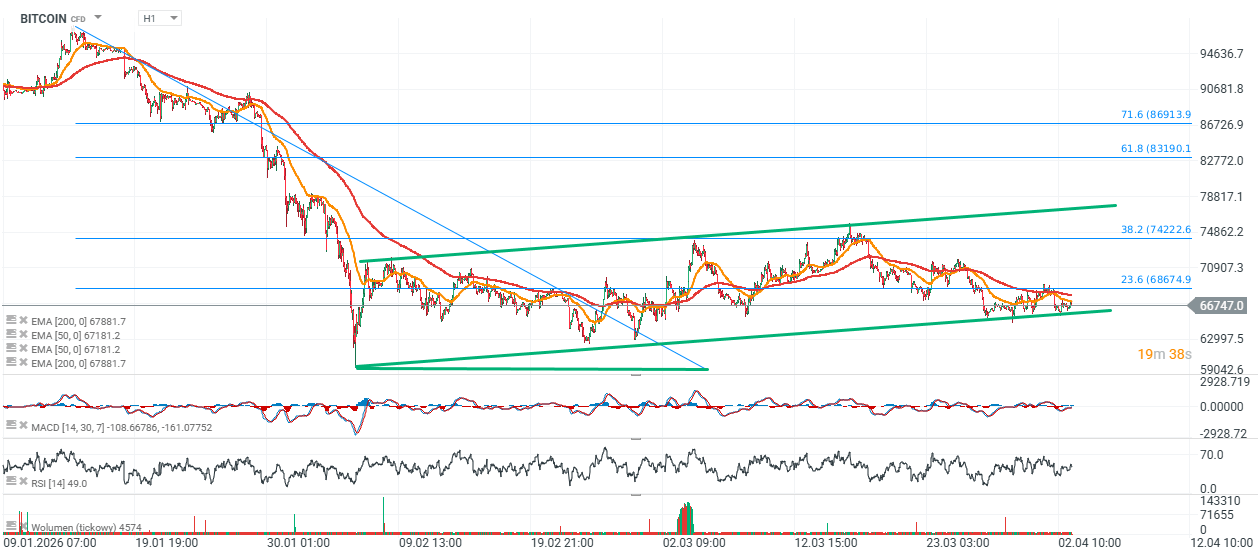Open settings for the topmost EMA 200 indicator
The height and width of the screenshot is (560, 1260).
tap(10, 319)
